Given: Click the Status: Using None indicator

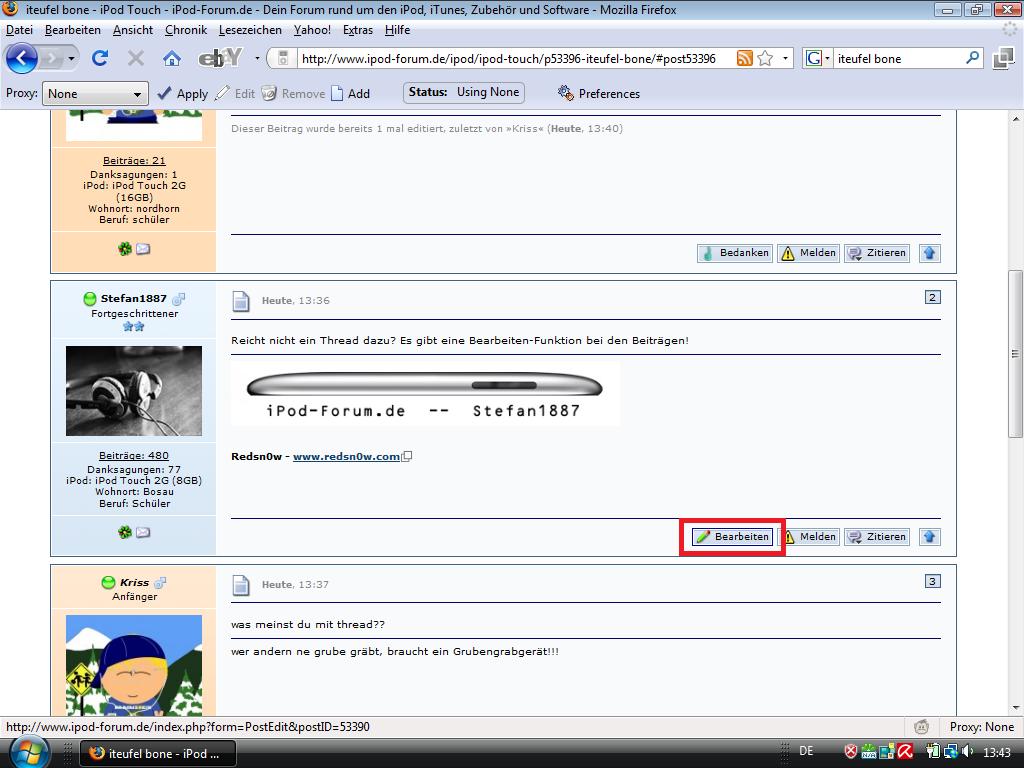Looking at the screenshot, I should tap(464, 93).
